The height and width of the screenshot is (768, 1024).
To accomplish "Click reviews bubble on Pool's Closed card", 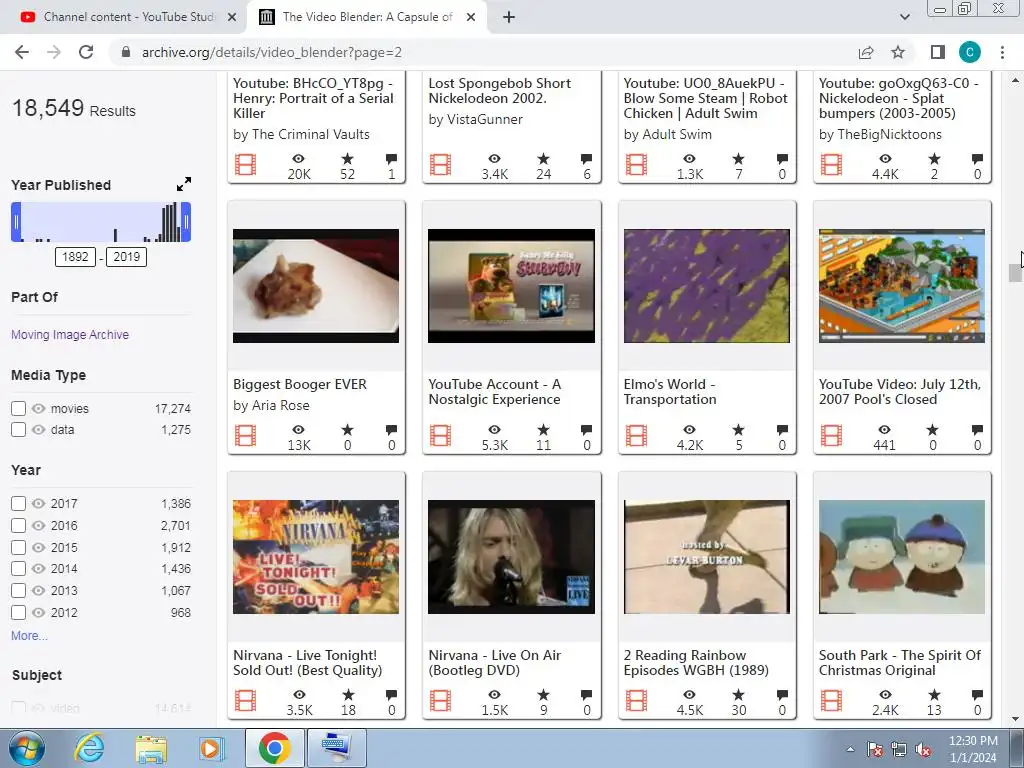I will click(x=977, y=430).
